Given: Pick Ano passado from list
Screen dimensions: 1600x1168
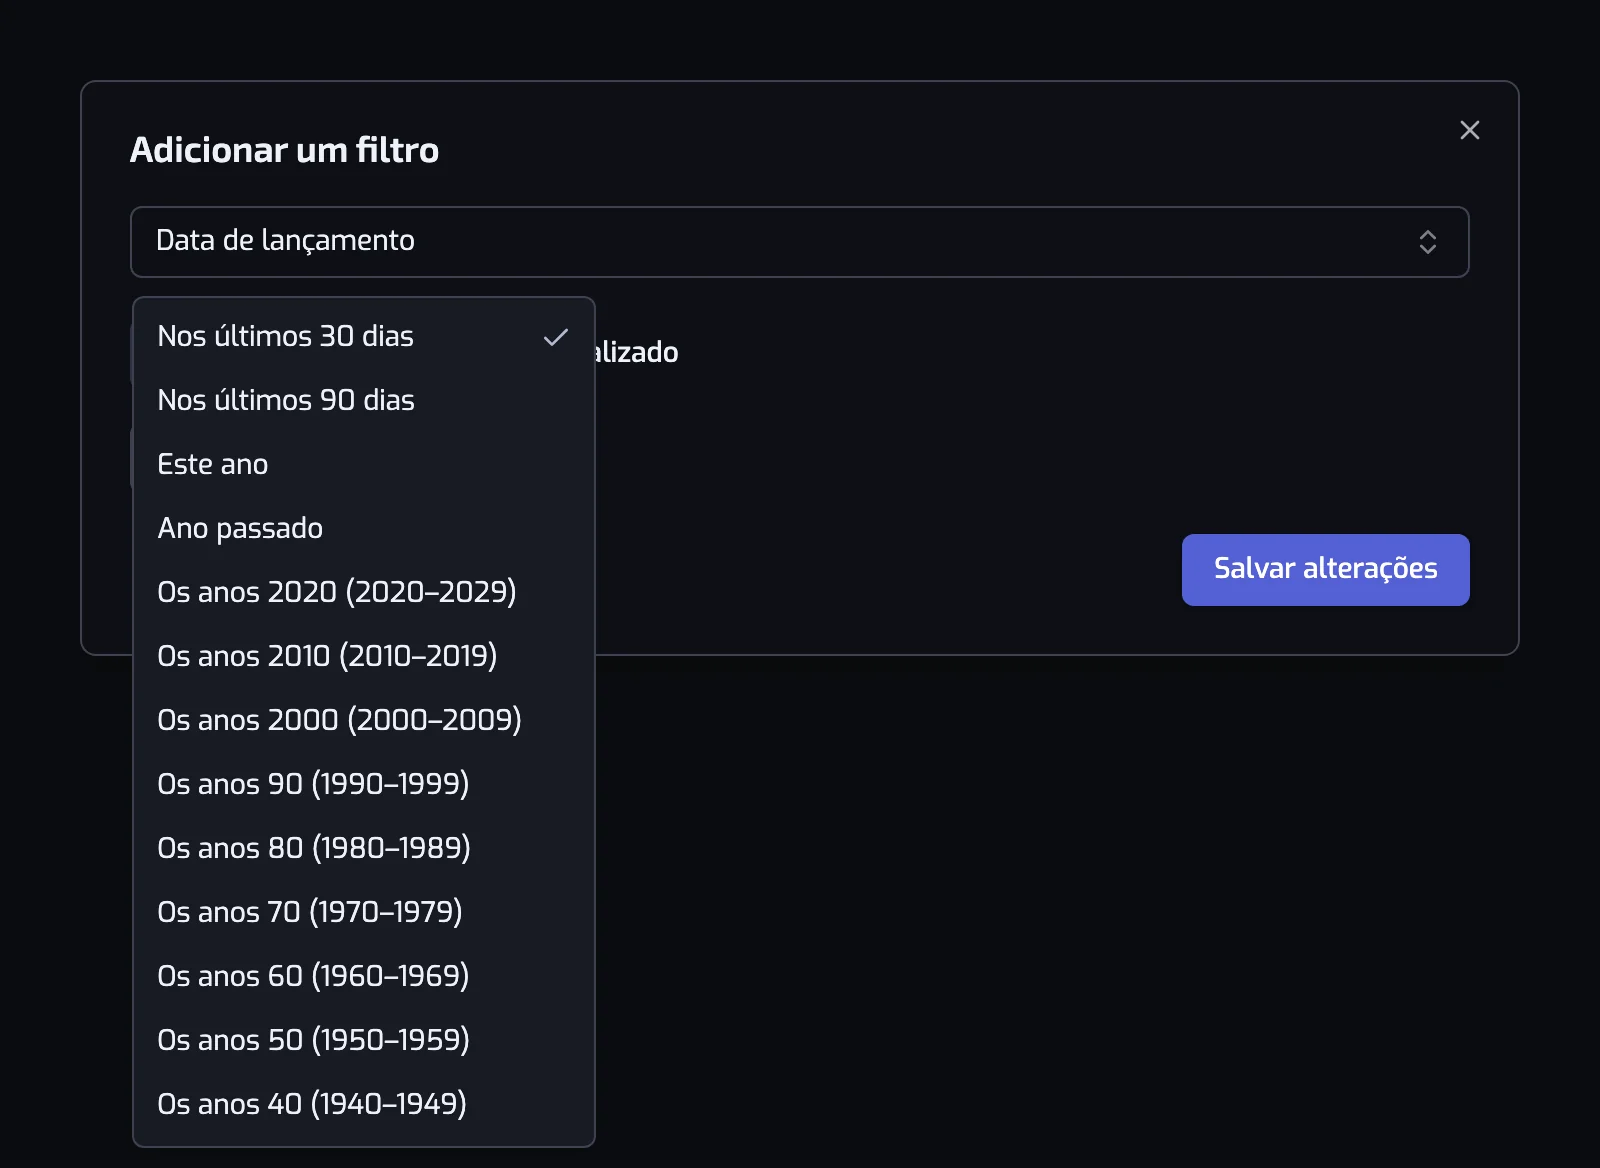Looking at the screenshot, I should click(x=364, y=529).
